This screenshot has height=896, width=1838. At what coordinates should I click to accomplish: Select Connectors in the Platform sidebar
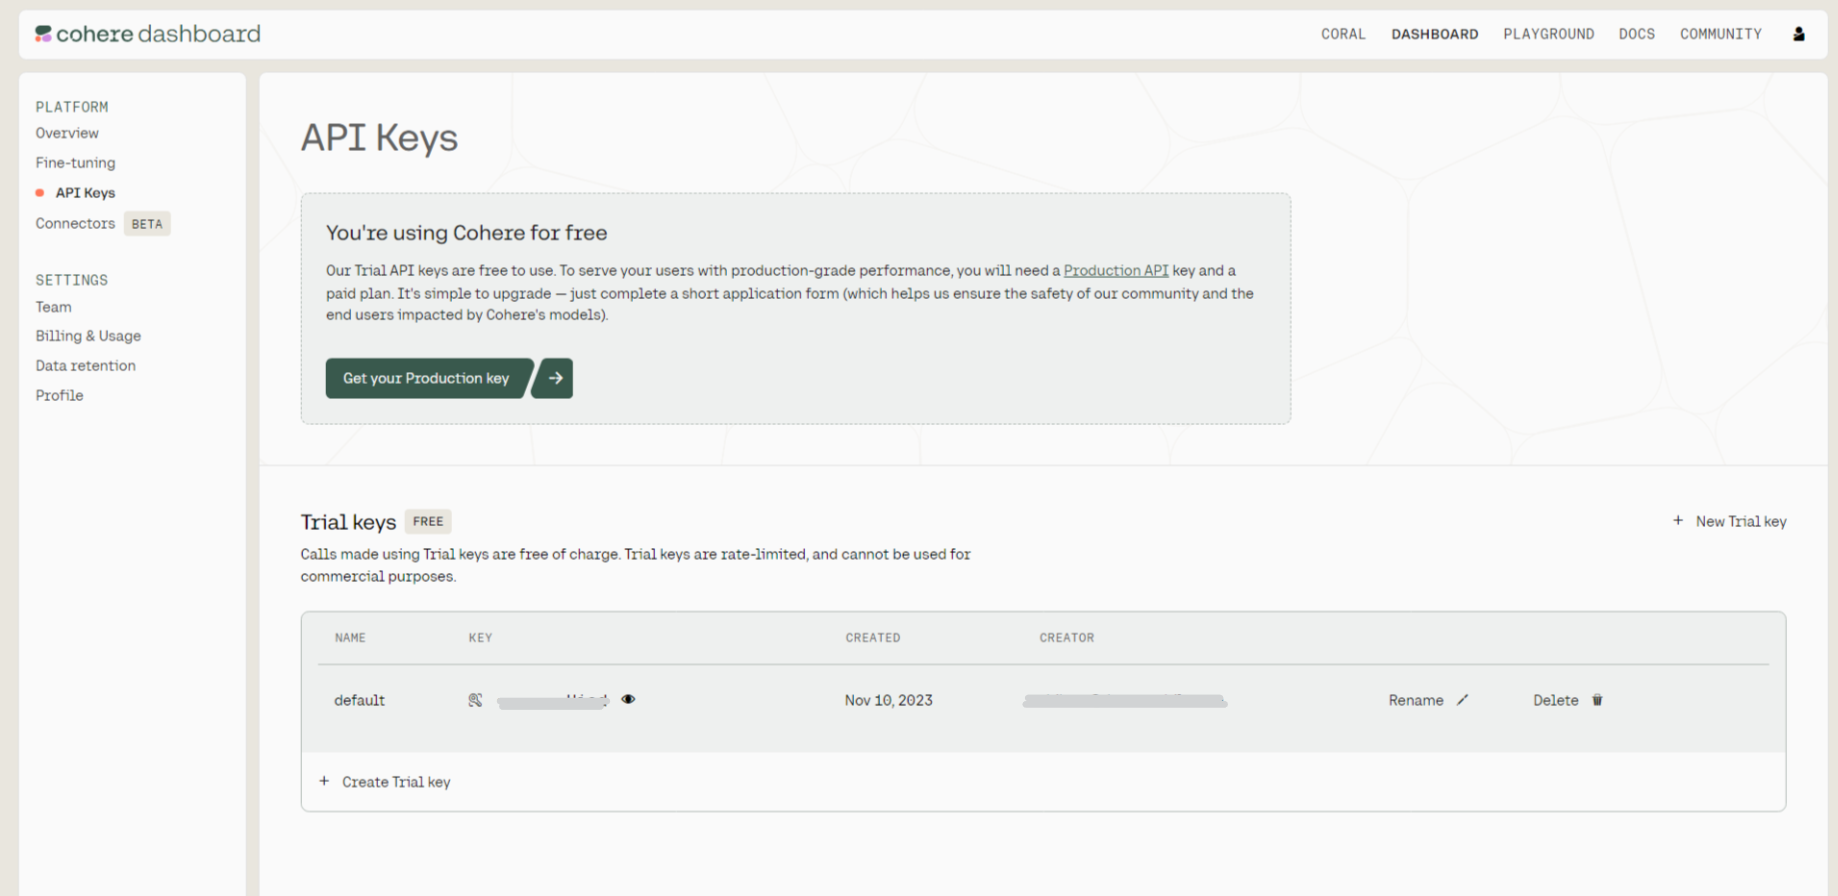point(75,224)
